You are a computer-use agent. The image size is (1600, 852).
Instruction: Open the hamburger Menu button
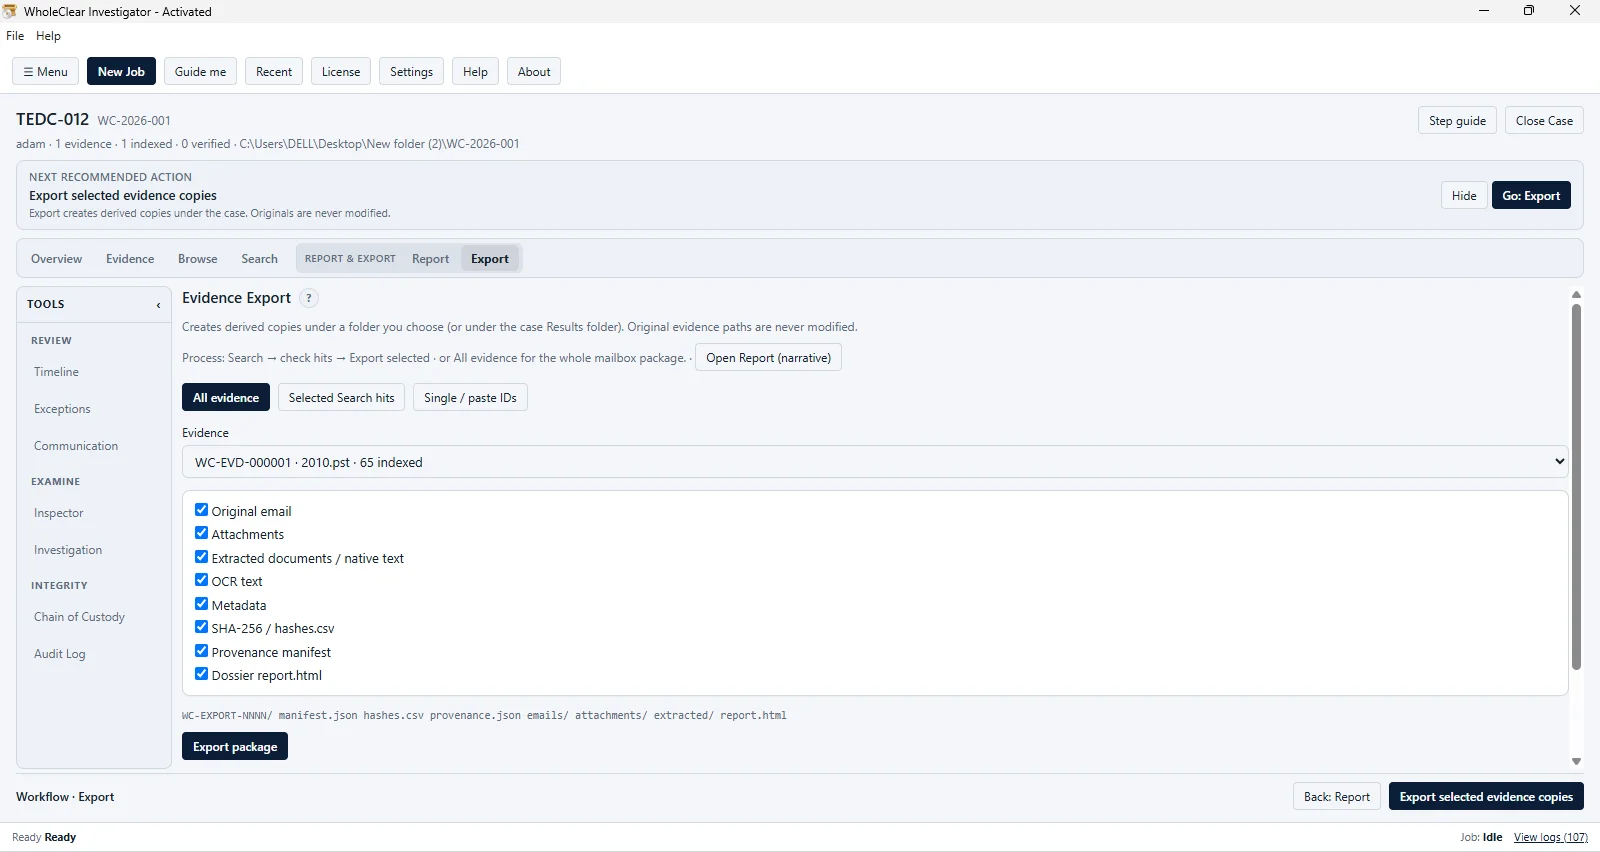pos(46,72)
